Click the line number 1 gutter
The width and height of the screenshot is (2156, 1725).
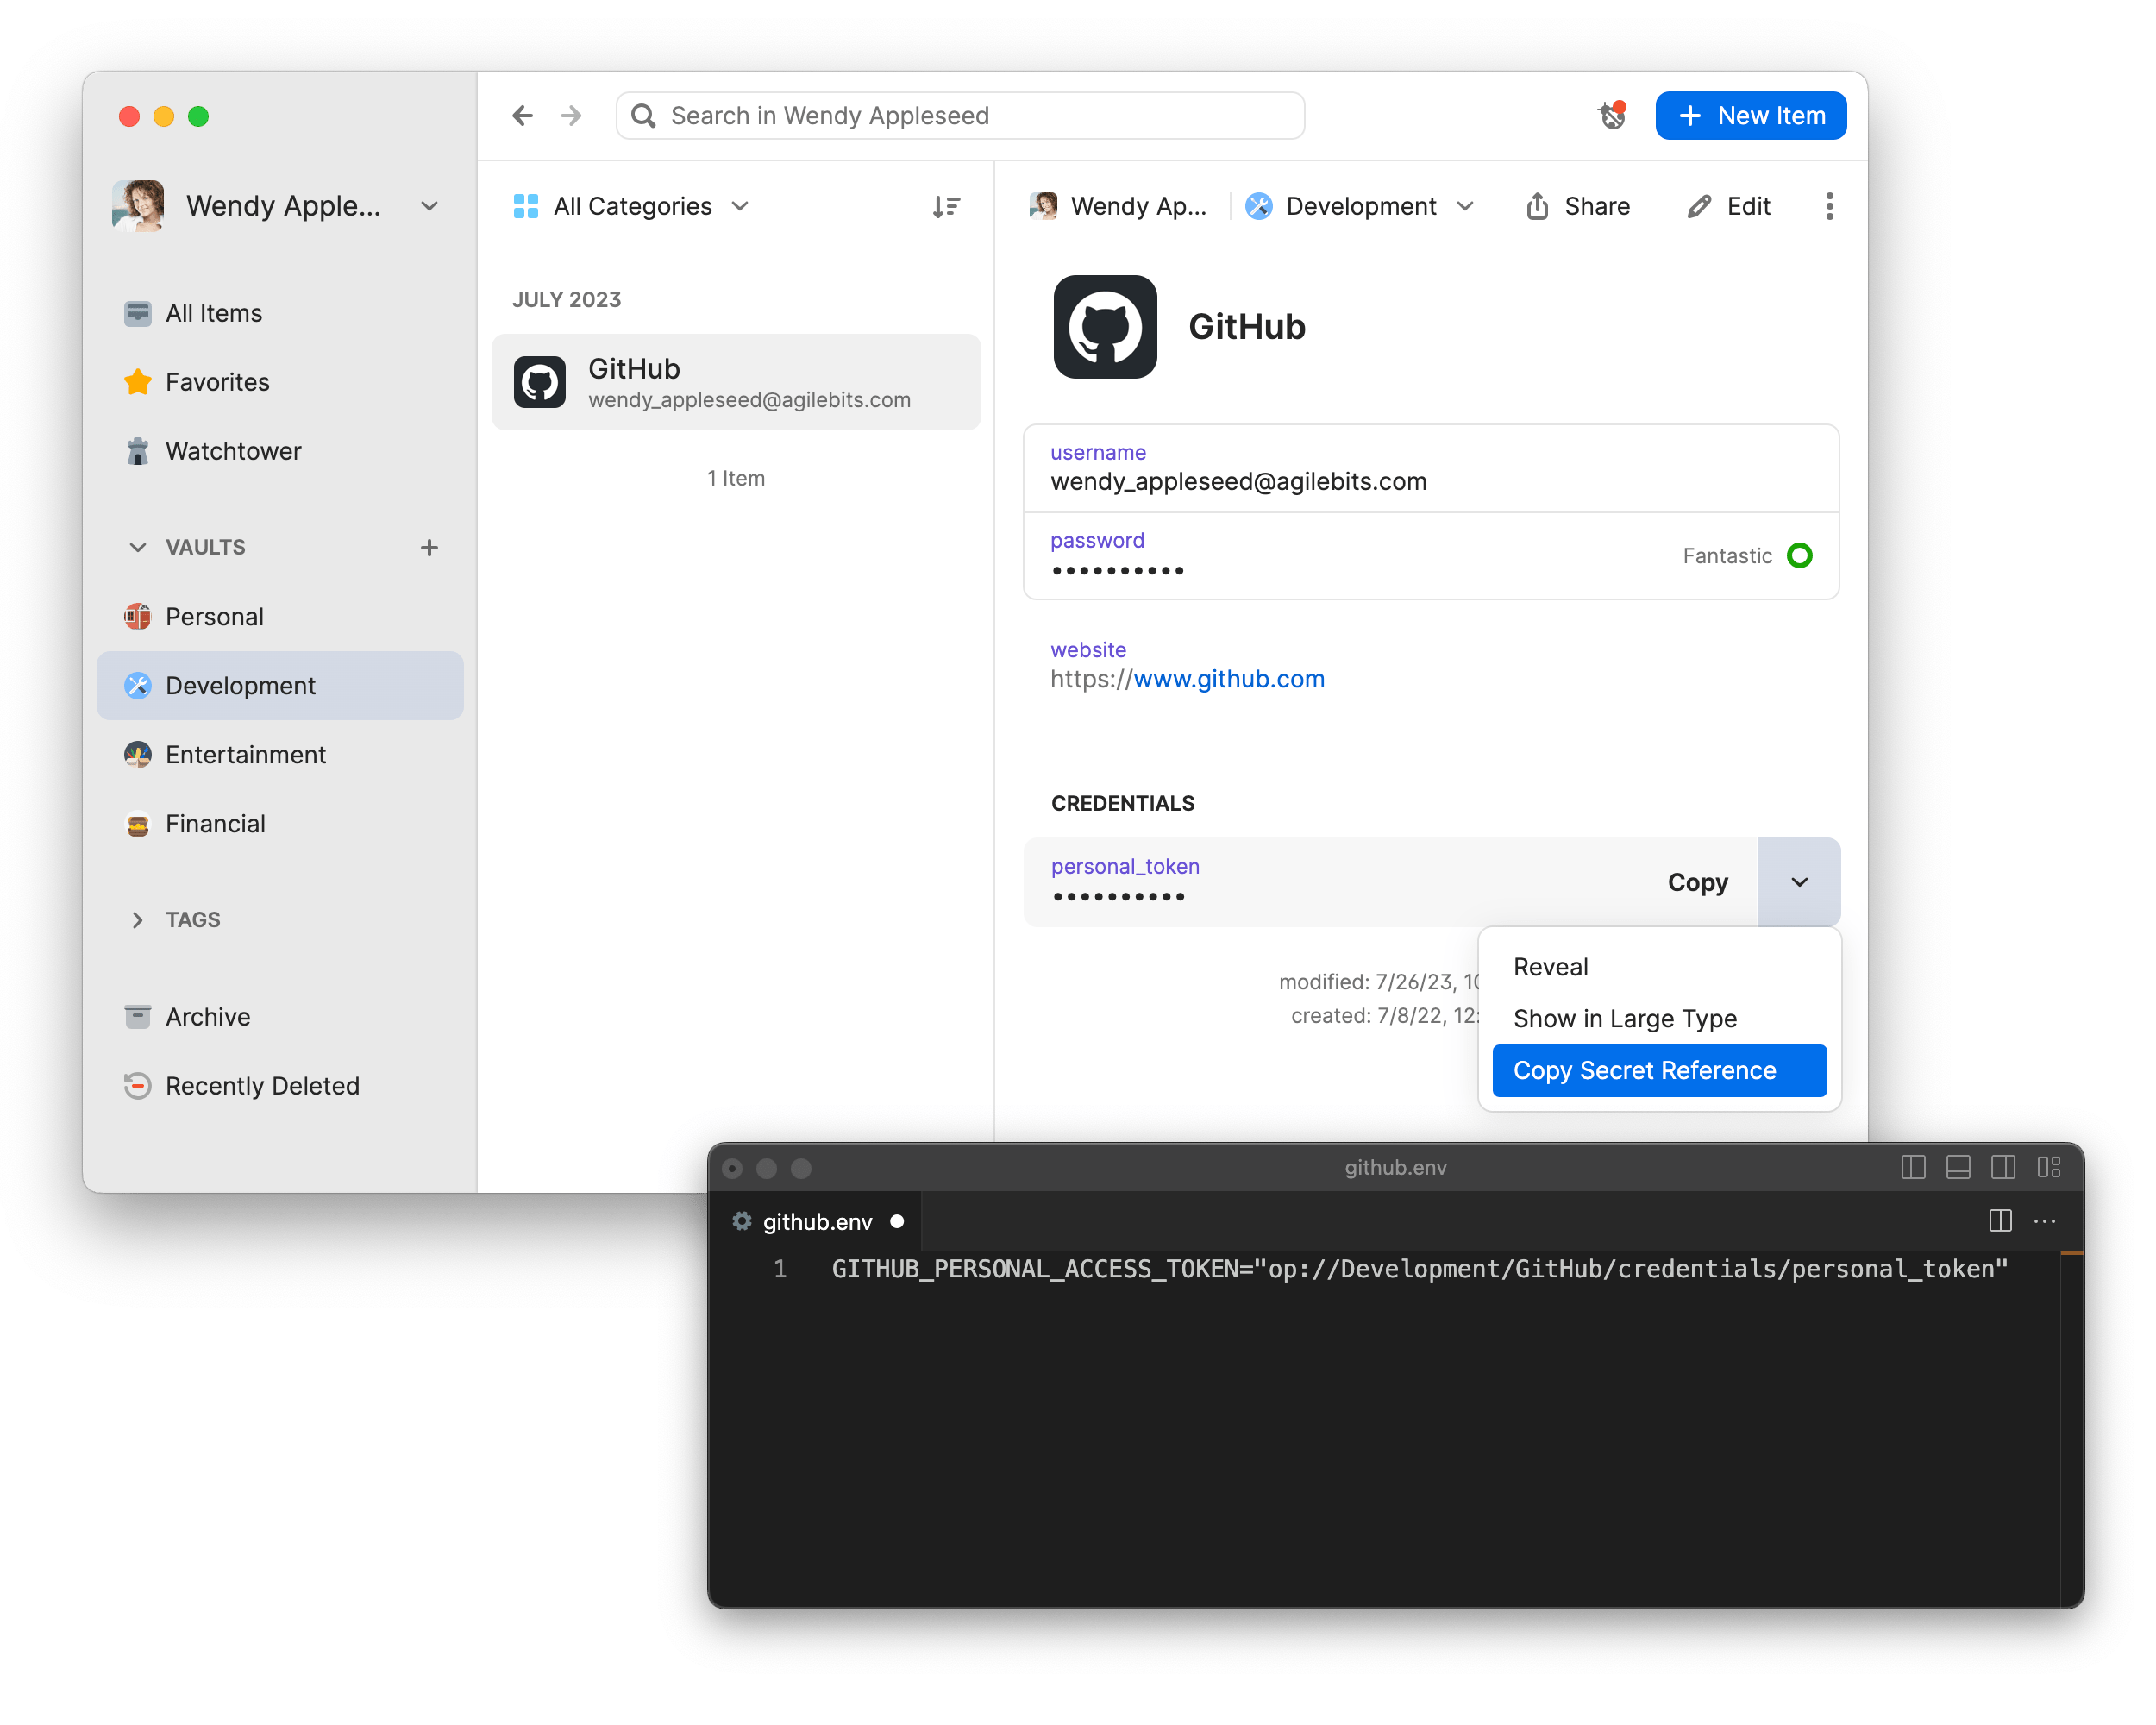point(780,1269)
